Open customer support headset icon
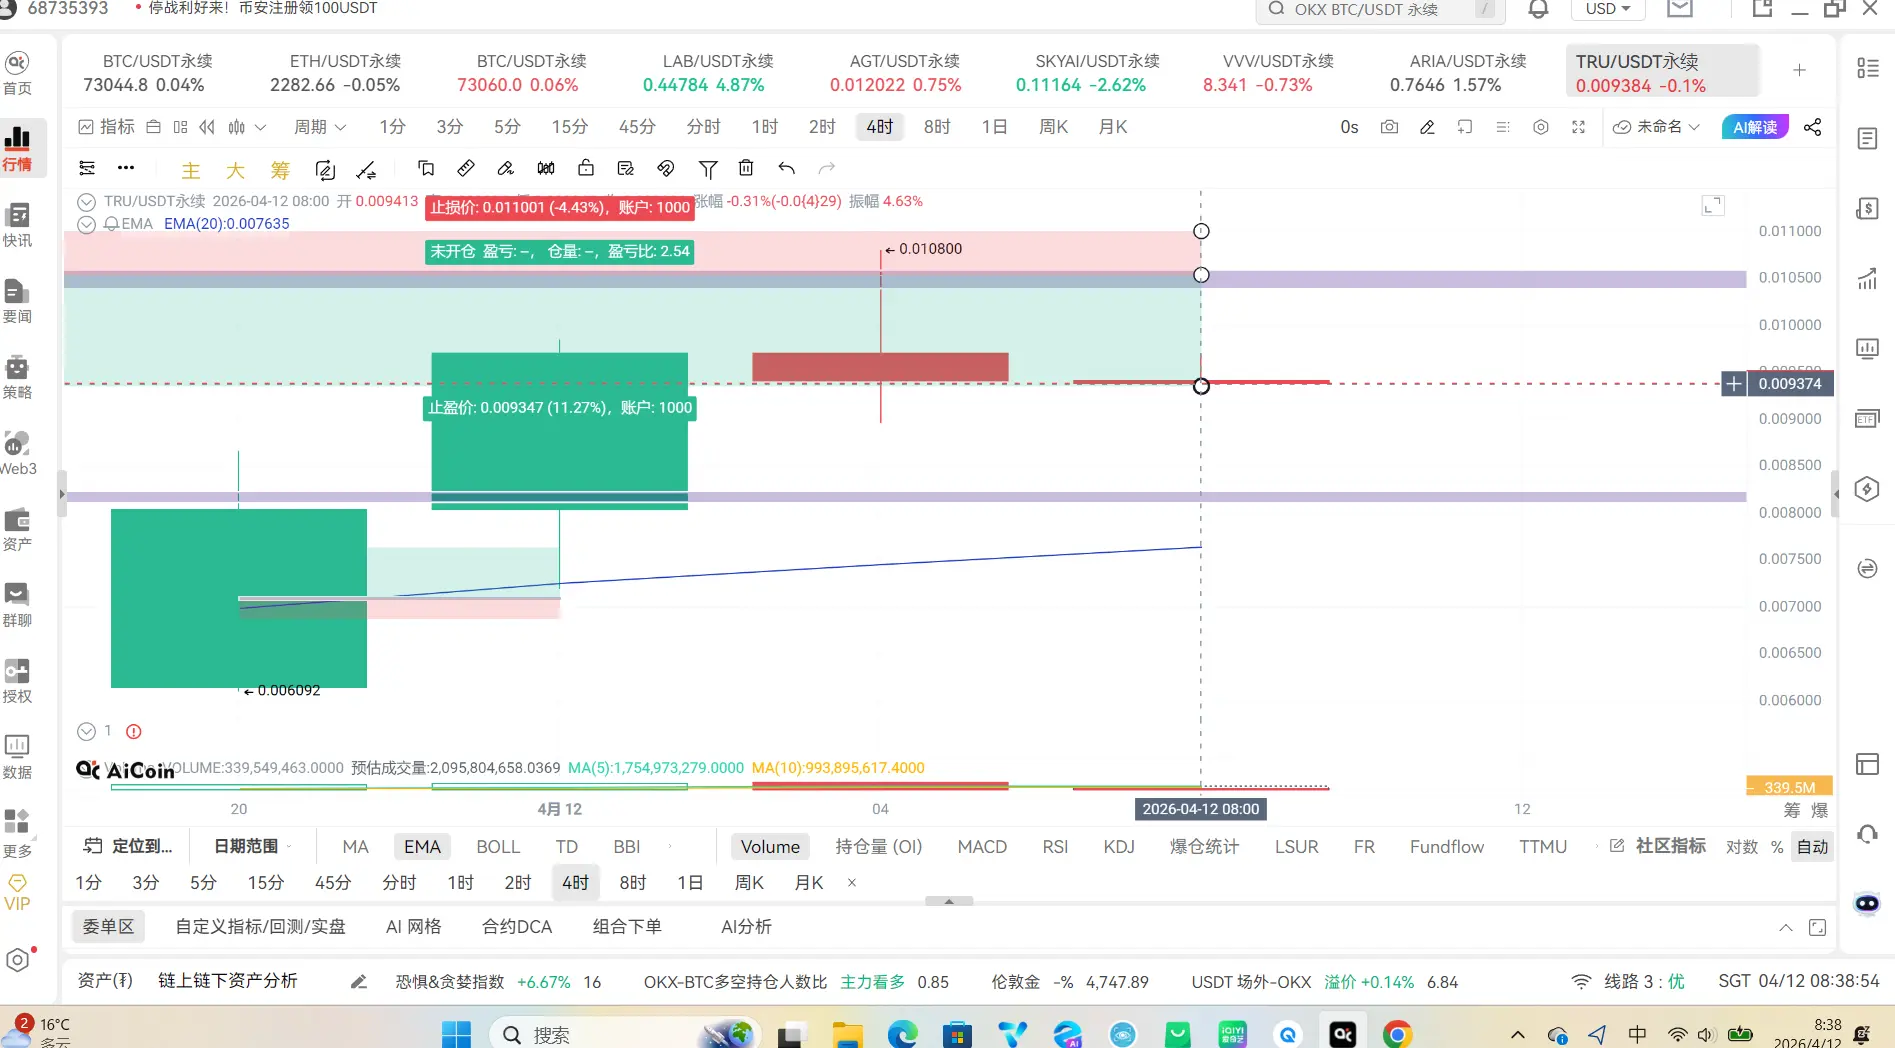Viewport: 1895px width, 1048px height. pyautogui.click(x=1867, y=833)
